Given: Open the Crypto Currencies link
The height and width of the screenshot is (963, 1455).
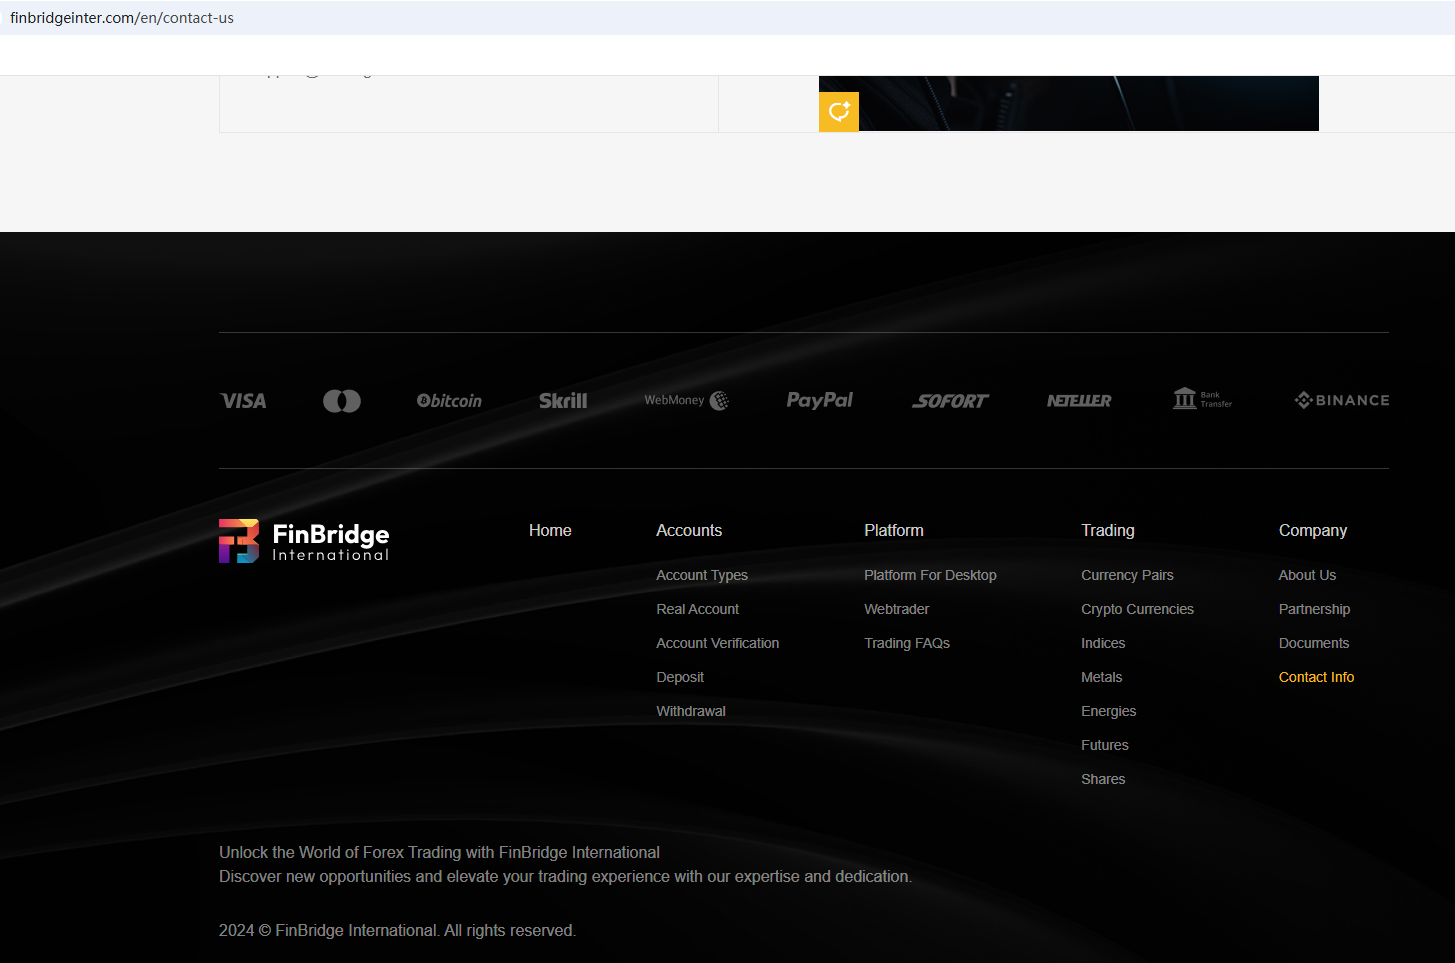Looking at the screenshot, I should (x=1137, y=609).
